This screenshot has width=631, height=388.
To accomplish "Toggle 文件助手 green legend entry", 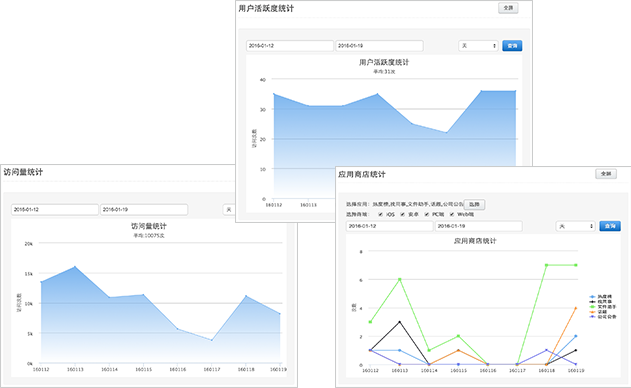I will click(x=603, y=307).
